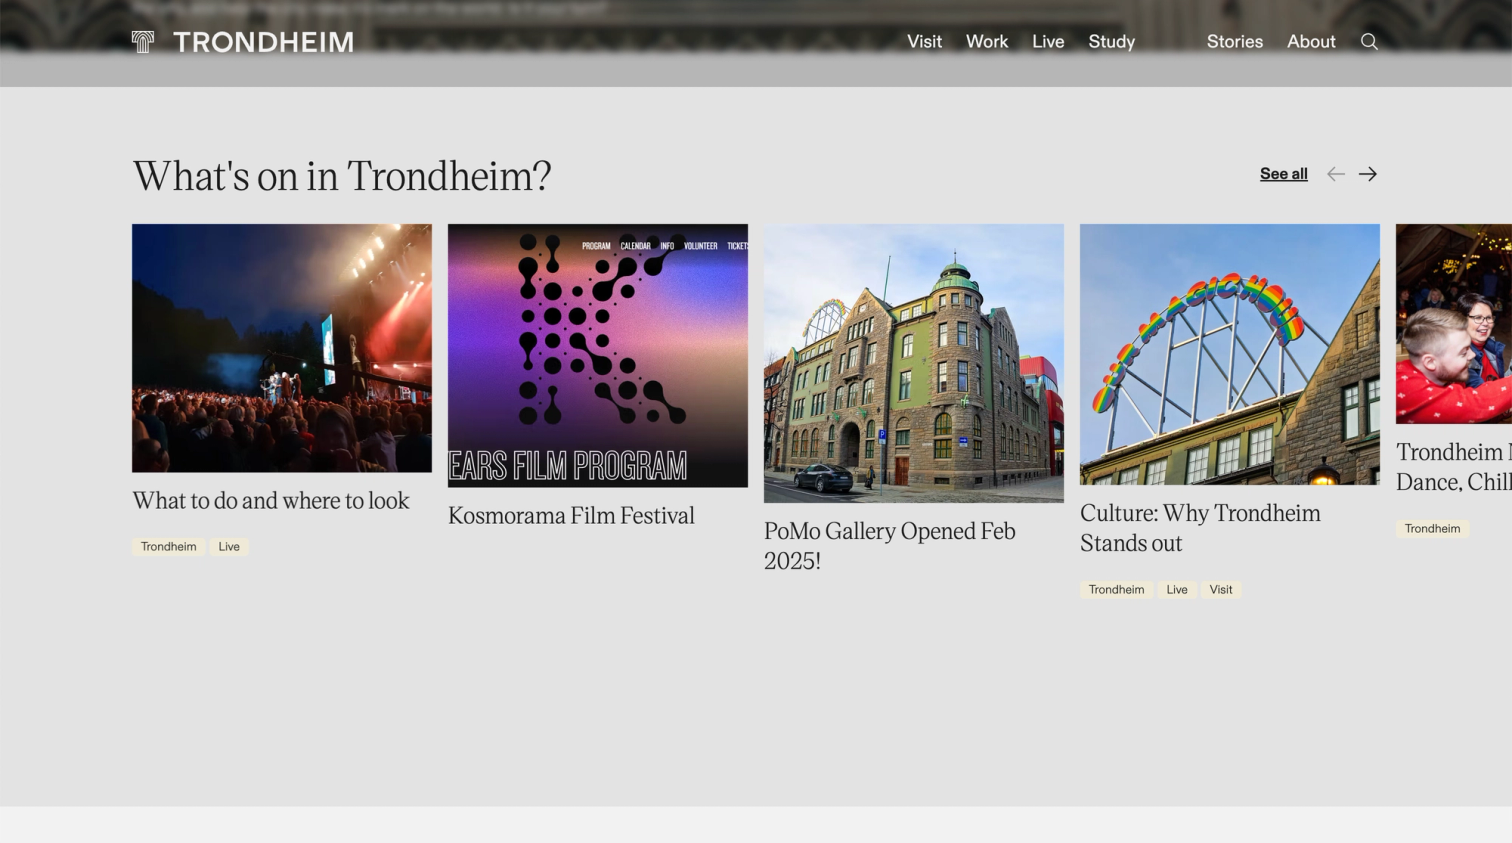The height and width of the screenshot is (843, 1512).
Task: Click the Live tag under first article
Action: [x=229, y=546]
